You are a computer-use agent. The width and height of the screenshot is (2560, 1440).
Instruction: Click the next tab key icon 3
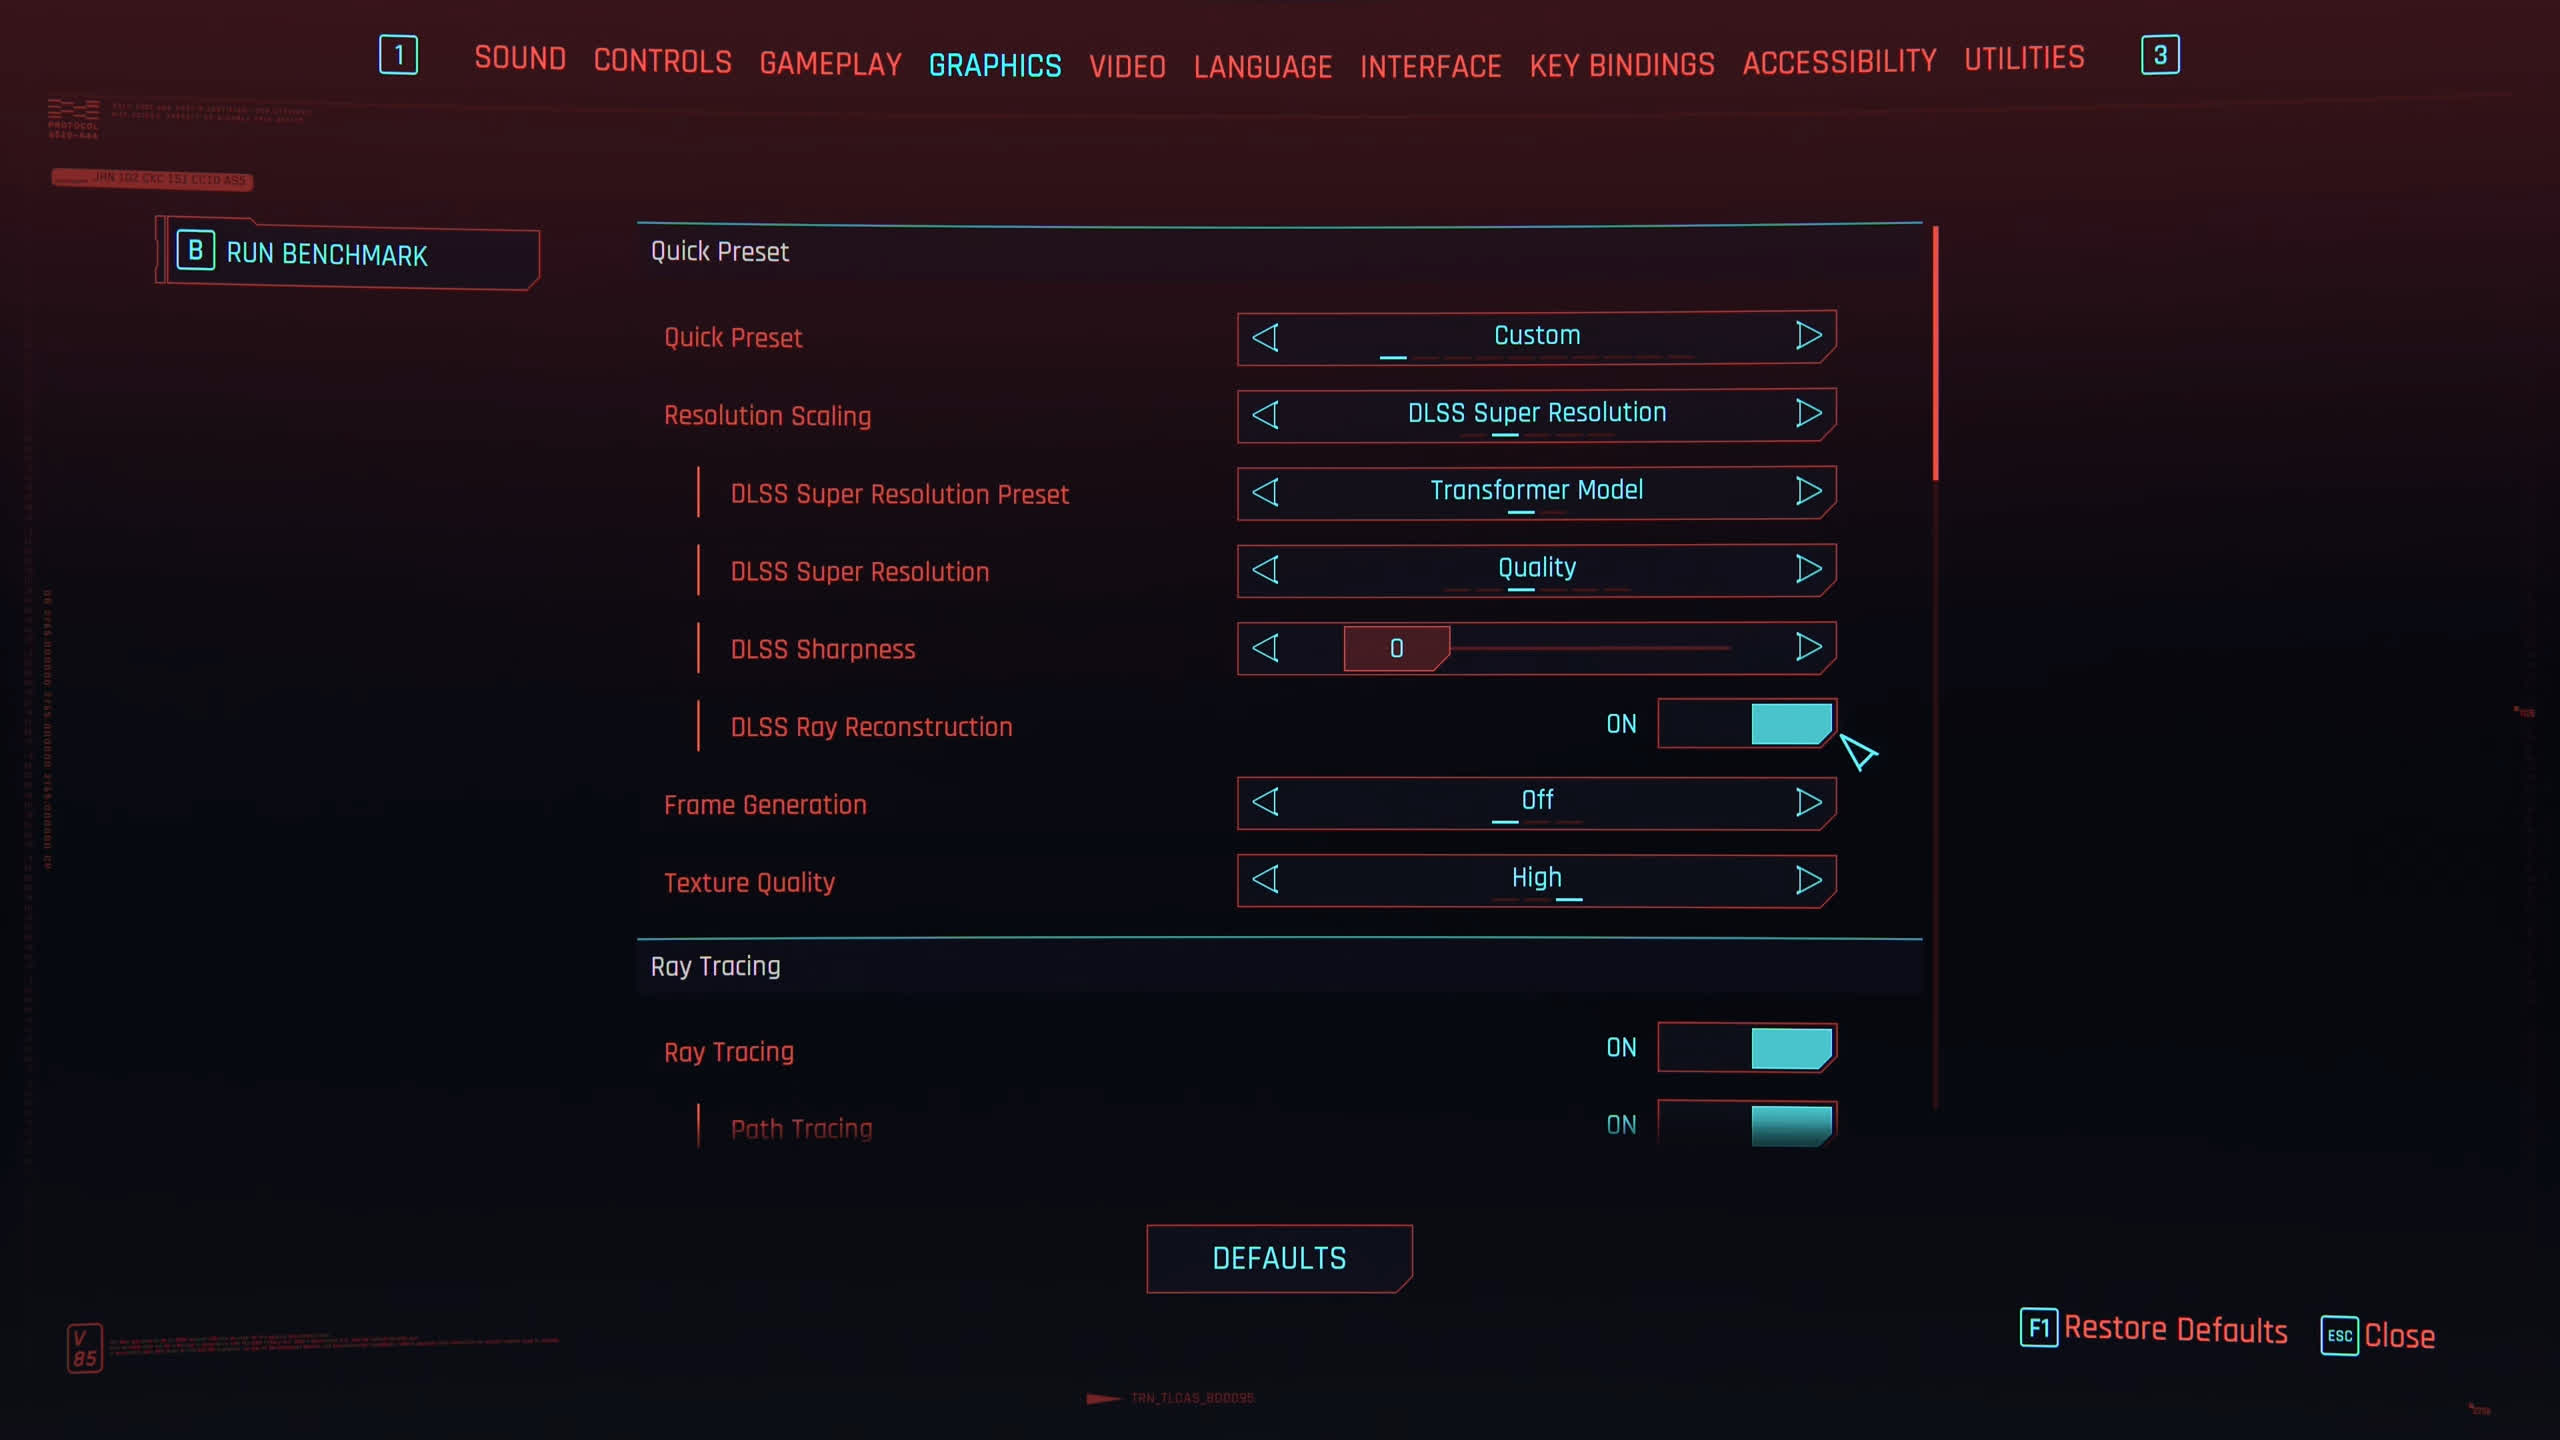tap(2160, 55)
